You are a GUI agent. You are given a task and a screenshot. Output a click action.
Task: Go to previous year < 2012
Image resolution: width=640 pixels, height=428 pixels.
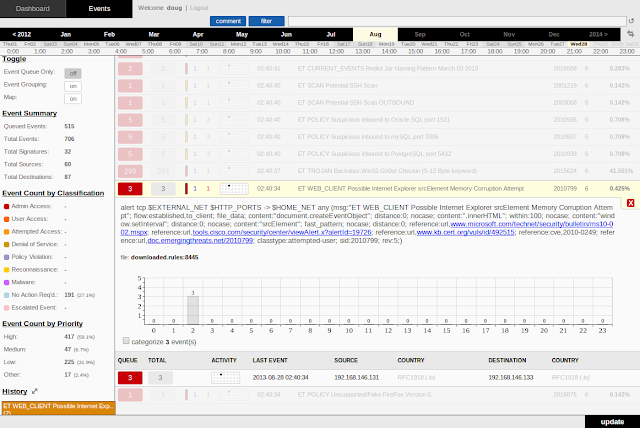[x=22, y=34]
